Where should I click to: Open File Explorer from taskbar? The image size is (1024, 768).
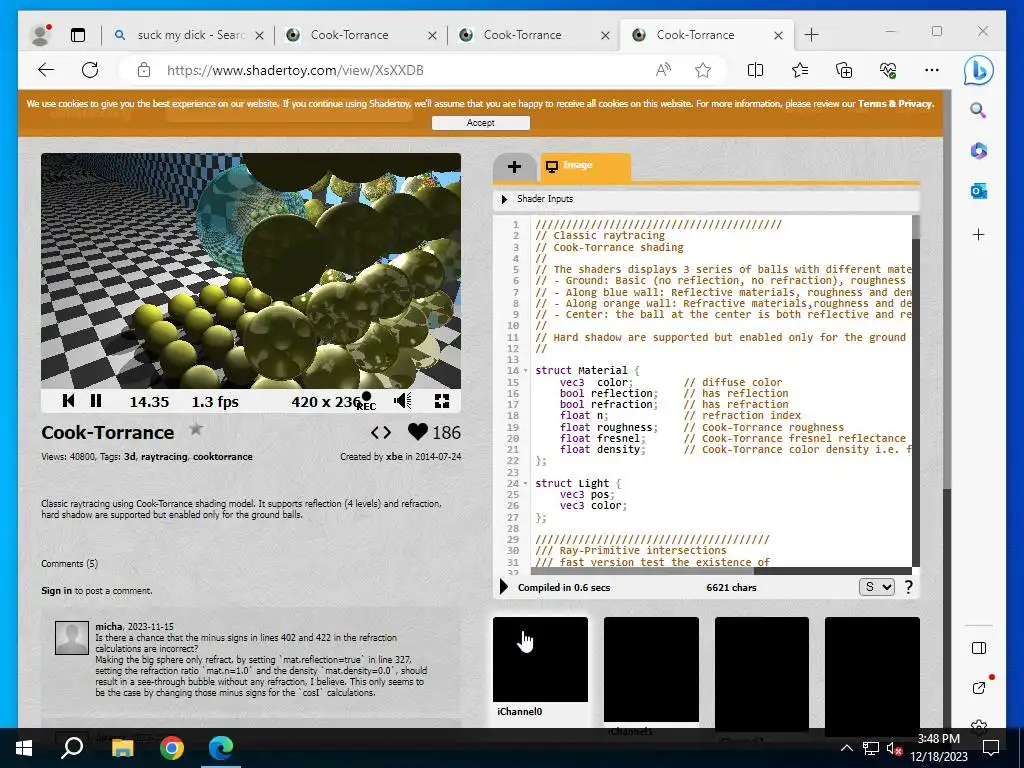(122, 748)
